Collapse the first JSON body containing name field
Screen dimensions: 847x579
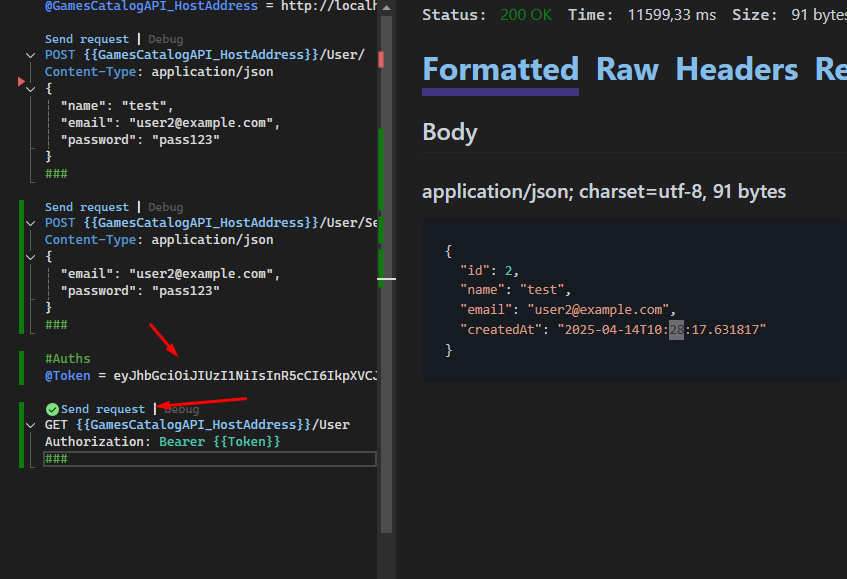pos(31,89)
